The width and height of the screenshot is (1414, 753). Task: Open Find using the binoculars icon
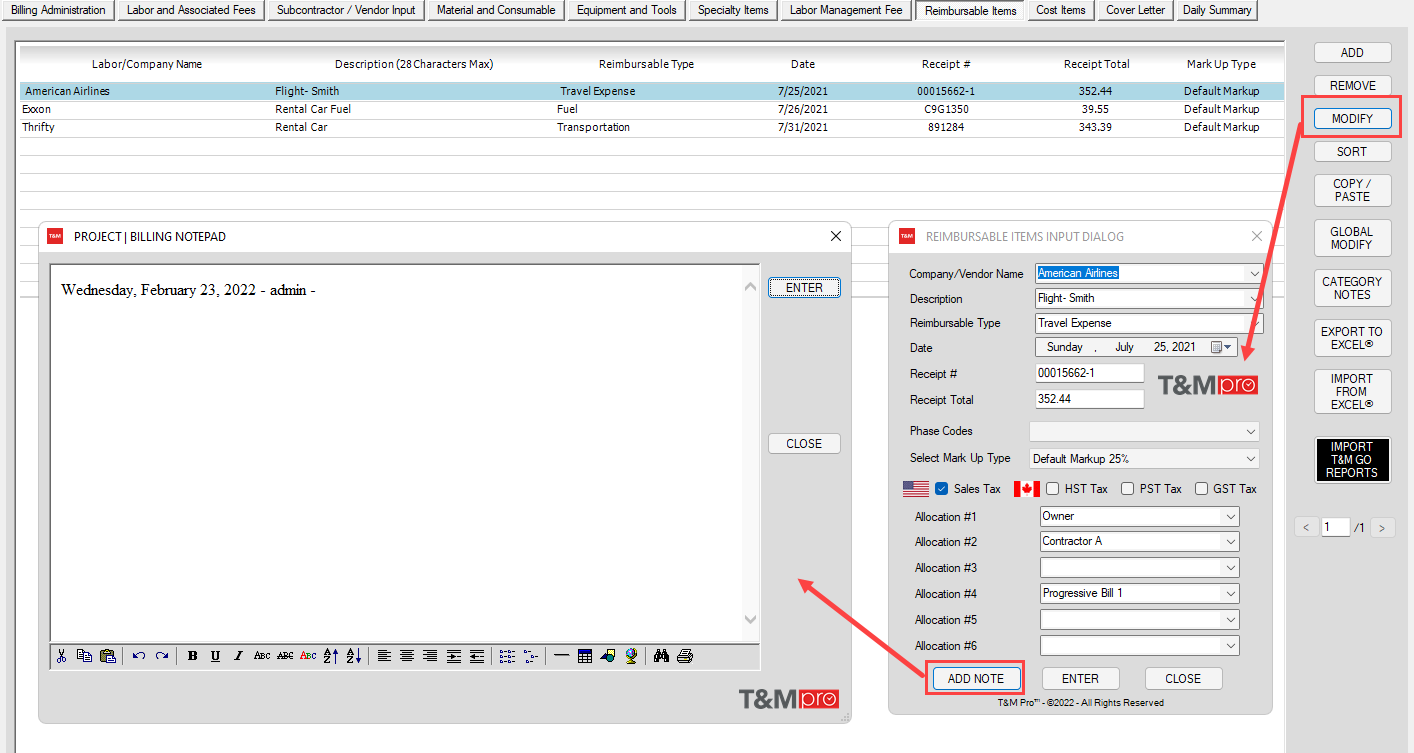pyautogui.click(x=661, y=656)
